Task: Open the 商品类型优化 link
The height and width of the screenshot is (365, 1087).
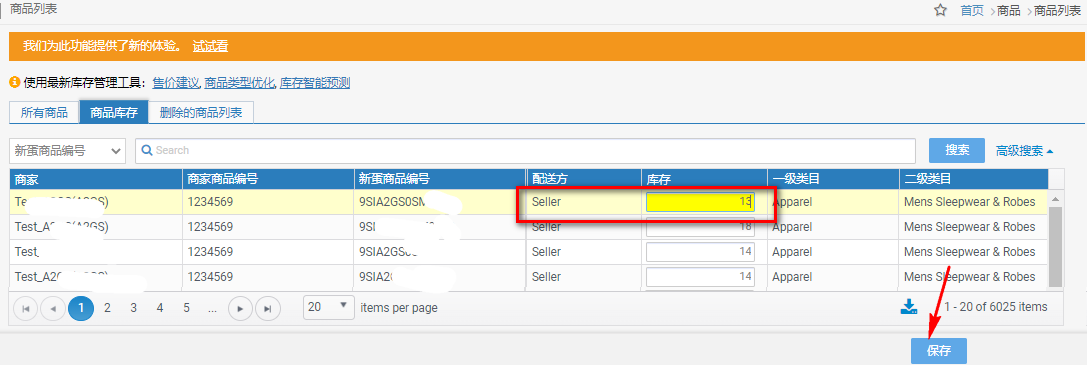Action: [x=240, y=83]
